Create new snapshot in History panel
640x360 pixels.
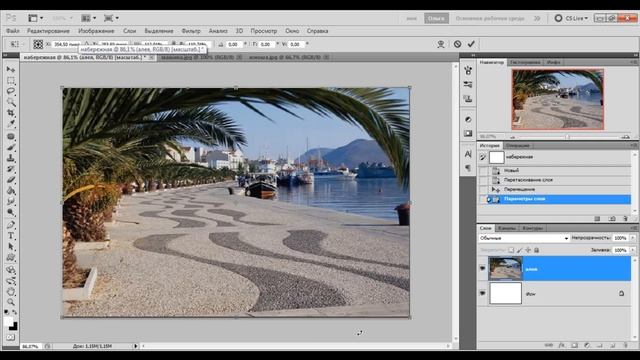612,219
